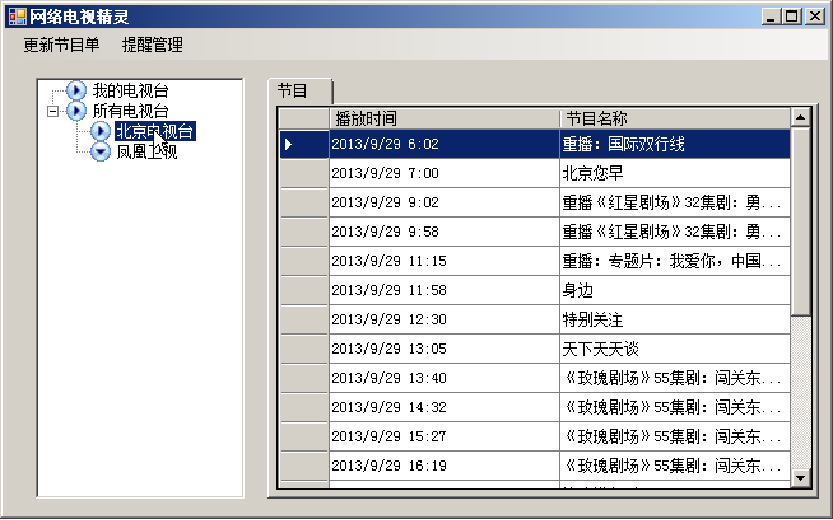Maximize the 网络电视精灵 window

pyautogui.click(x=792, y=16)
